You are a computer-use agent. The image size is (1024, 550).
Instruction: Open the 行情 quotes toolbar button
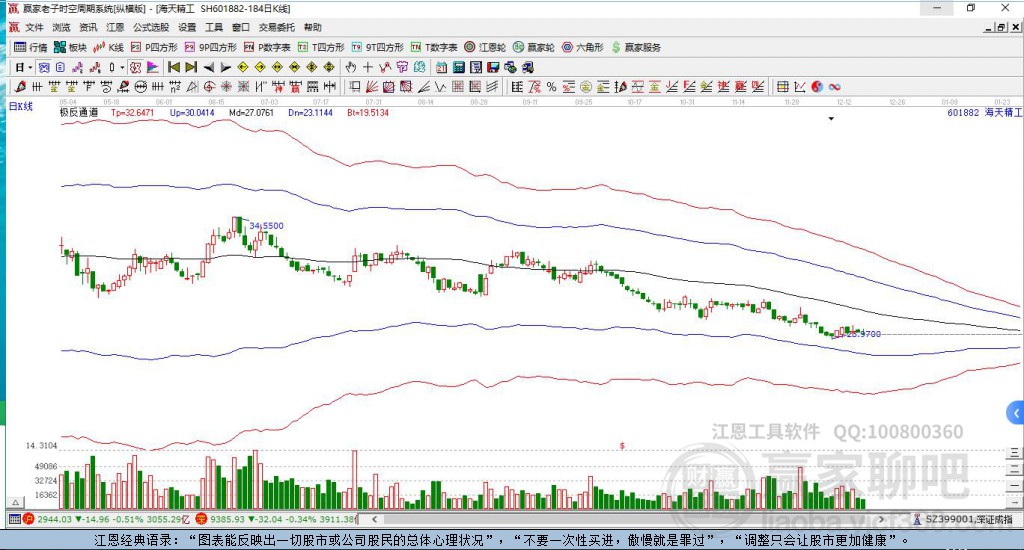click(31, 47)
